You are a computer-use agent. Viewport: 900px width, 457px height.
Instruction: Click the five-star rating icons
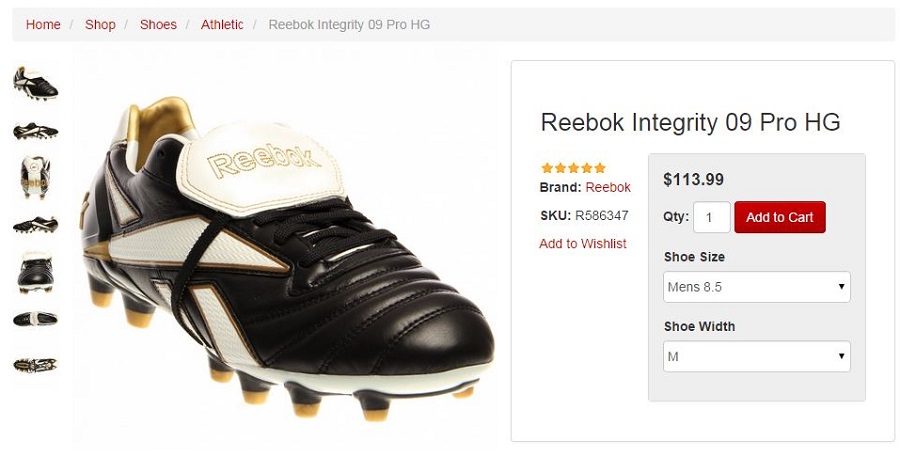[573, 168]
